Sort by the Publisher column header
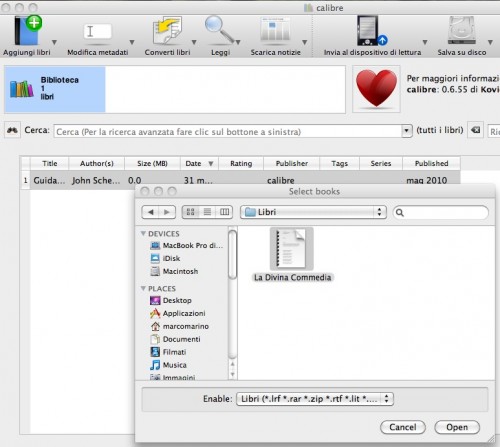The height and width of the screenshot is (447, 500). 292,163
